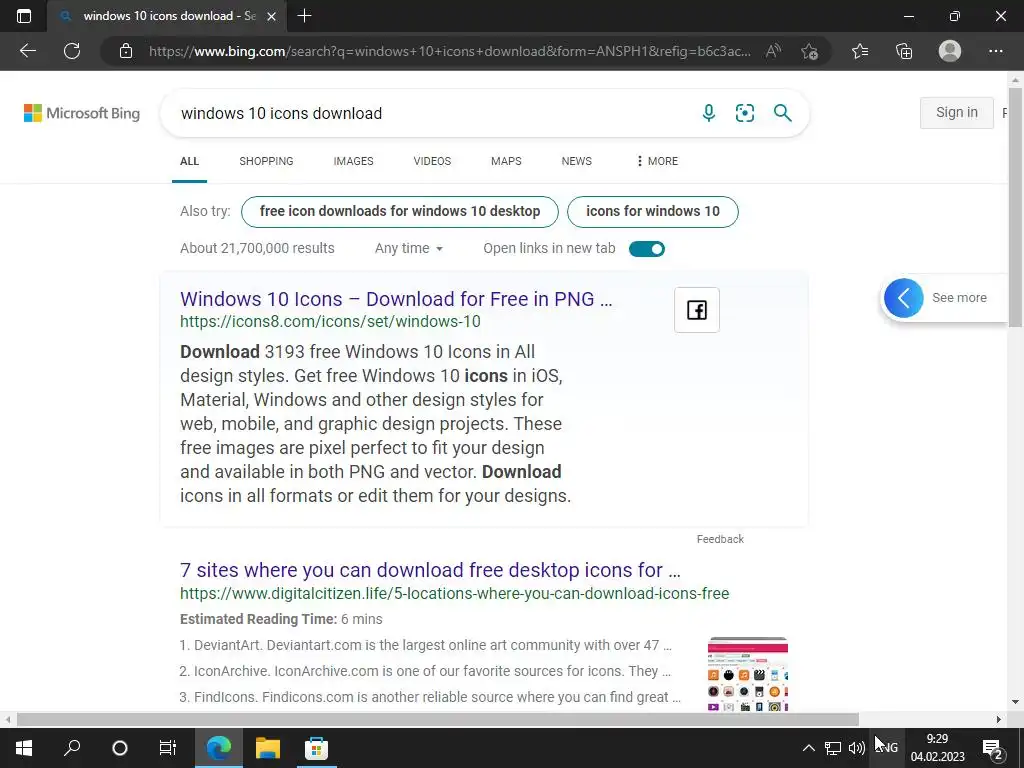1024x768 pixels.
Task: Switch to NEWS results
Action: pyautogui.click(x=577, y=161)
